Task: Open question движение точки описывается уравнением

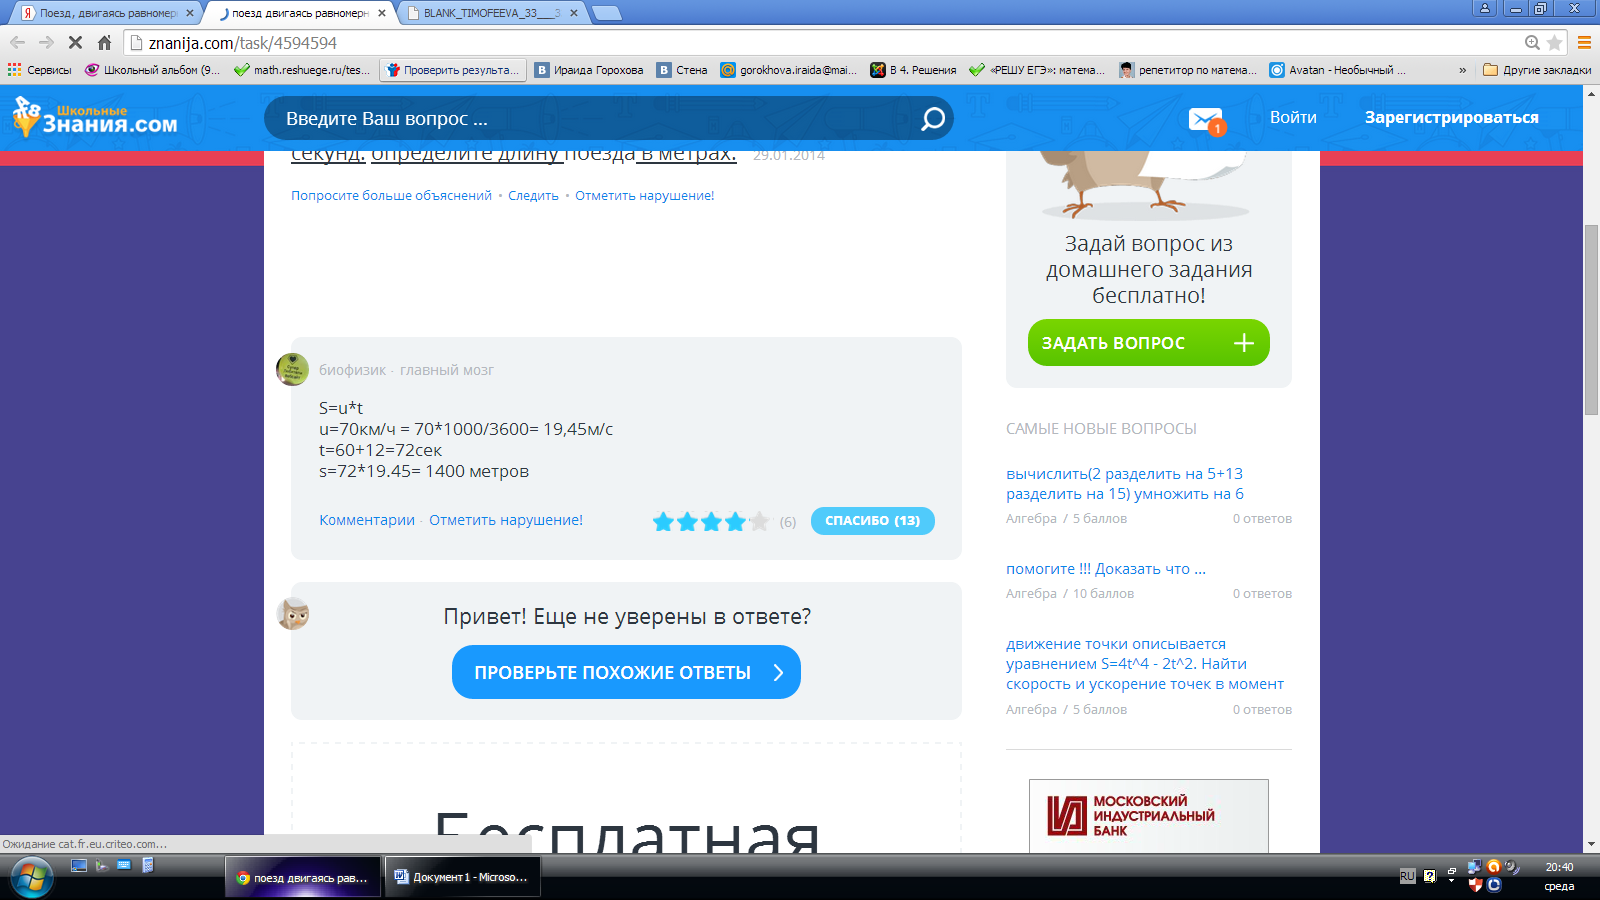Action: [1145, 664]
